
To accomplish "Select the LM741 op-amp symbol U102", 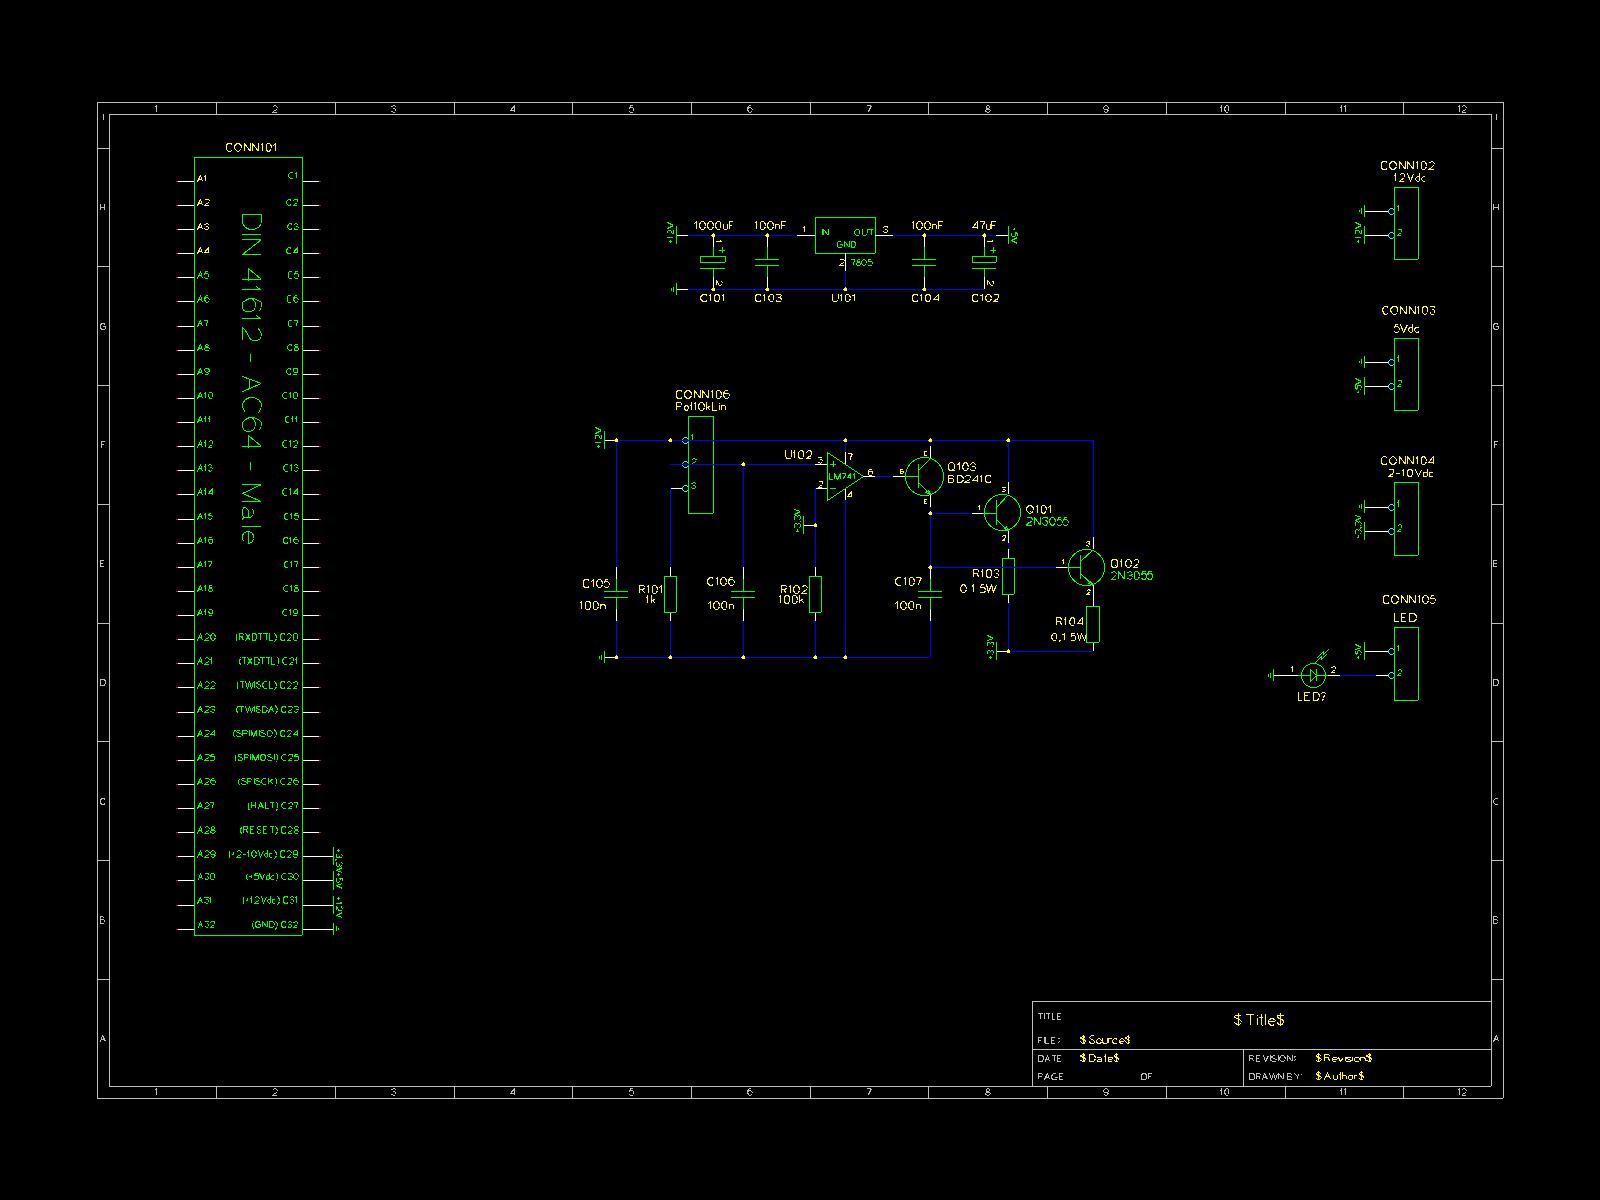I will click(843, 476).
